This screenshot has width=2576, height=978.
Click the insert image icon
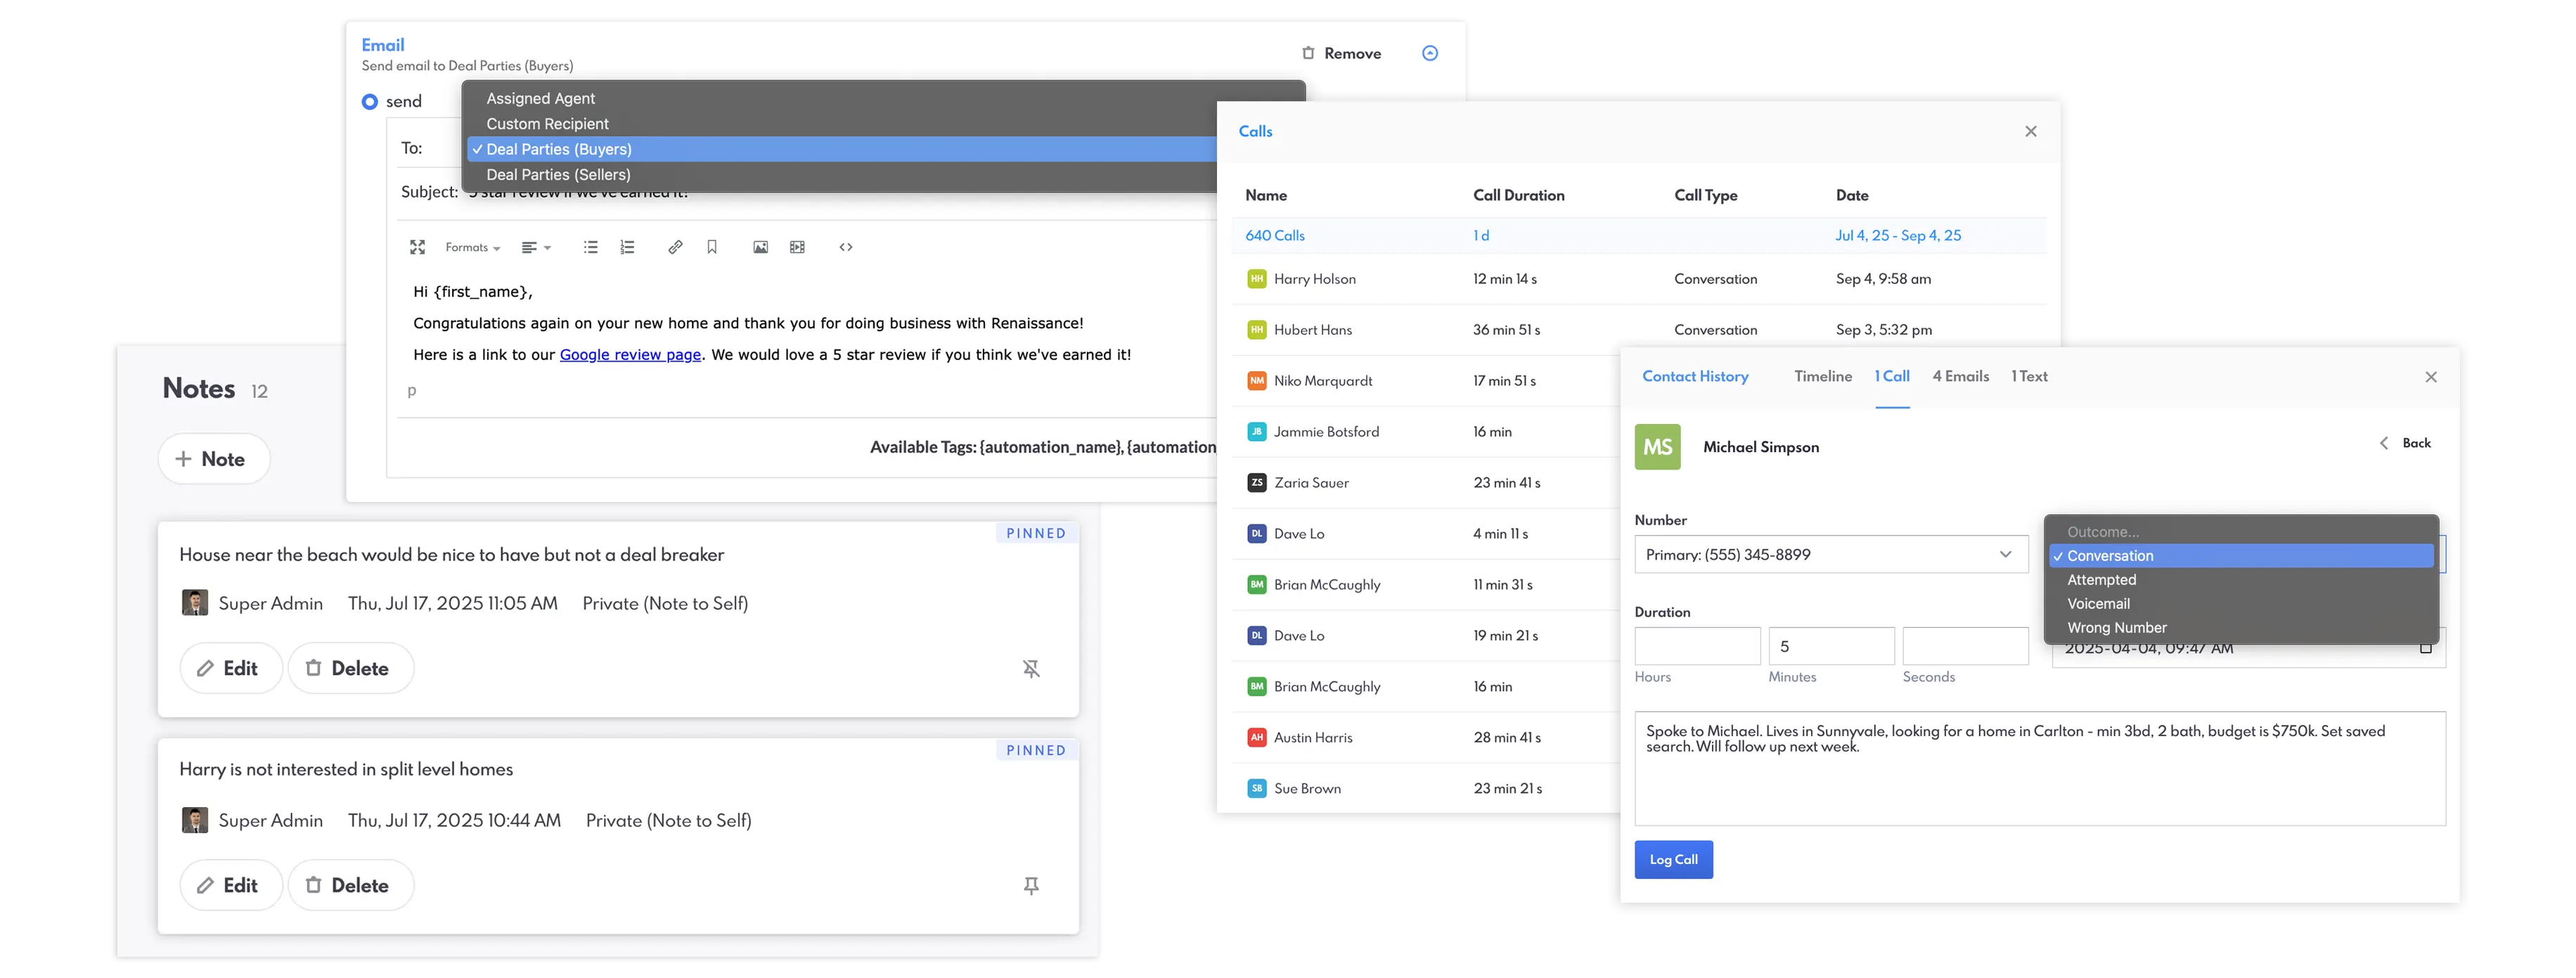(x=760, y=247)
